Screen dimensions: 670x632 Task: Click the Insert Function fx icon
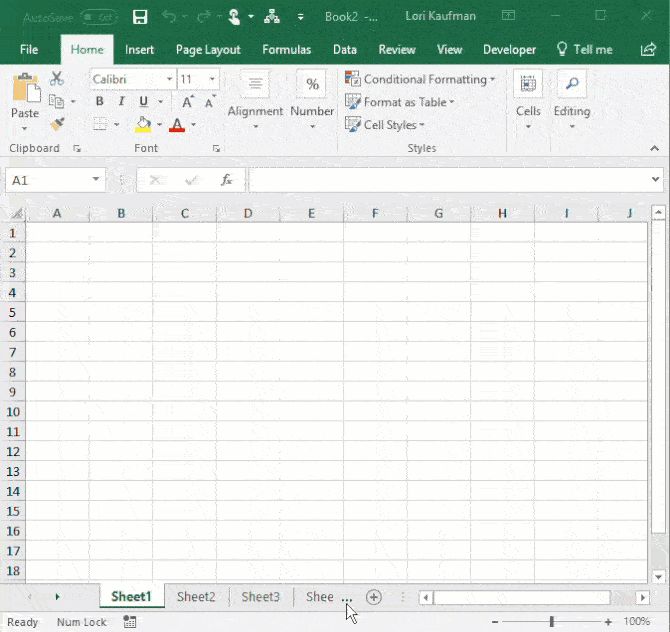tap(227, 180)
